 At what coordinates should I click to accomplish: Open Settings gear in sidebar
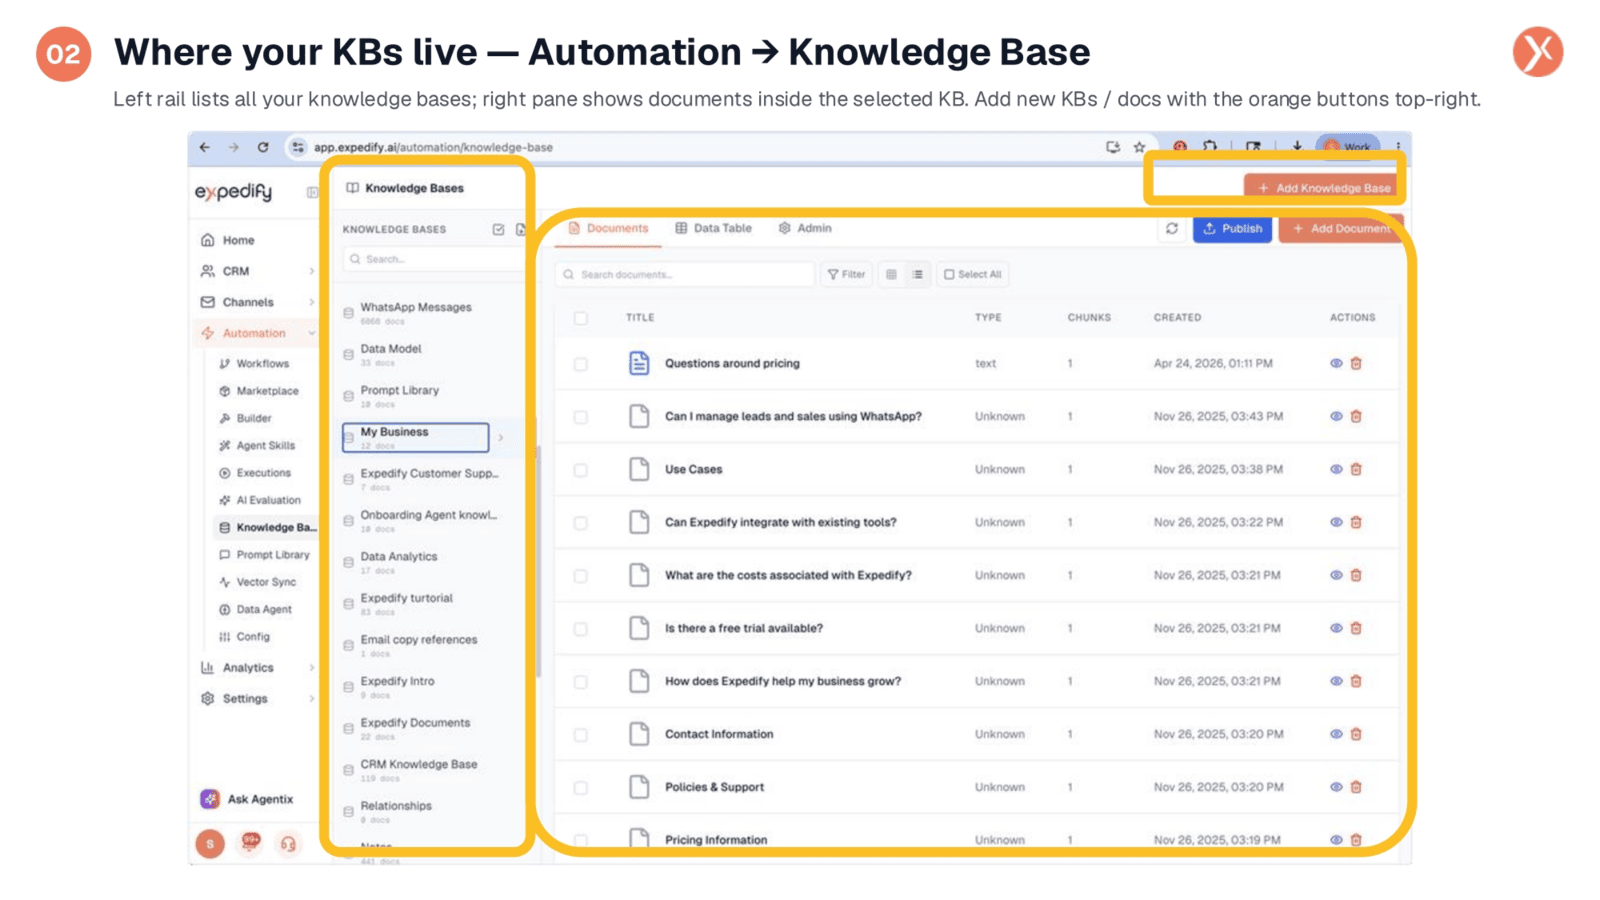207,699
